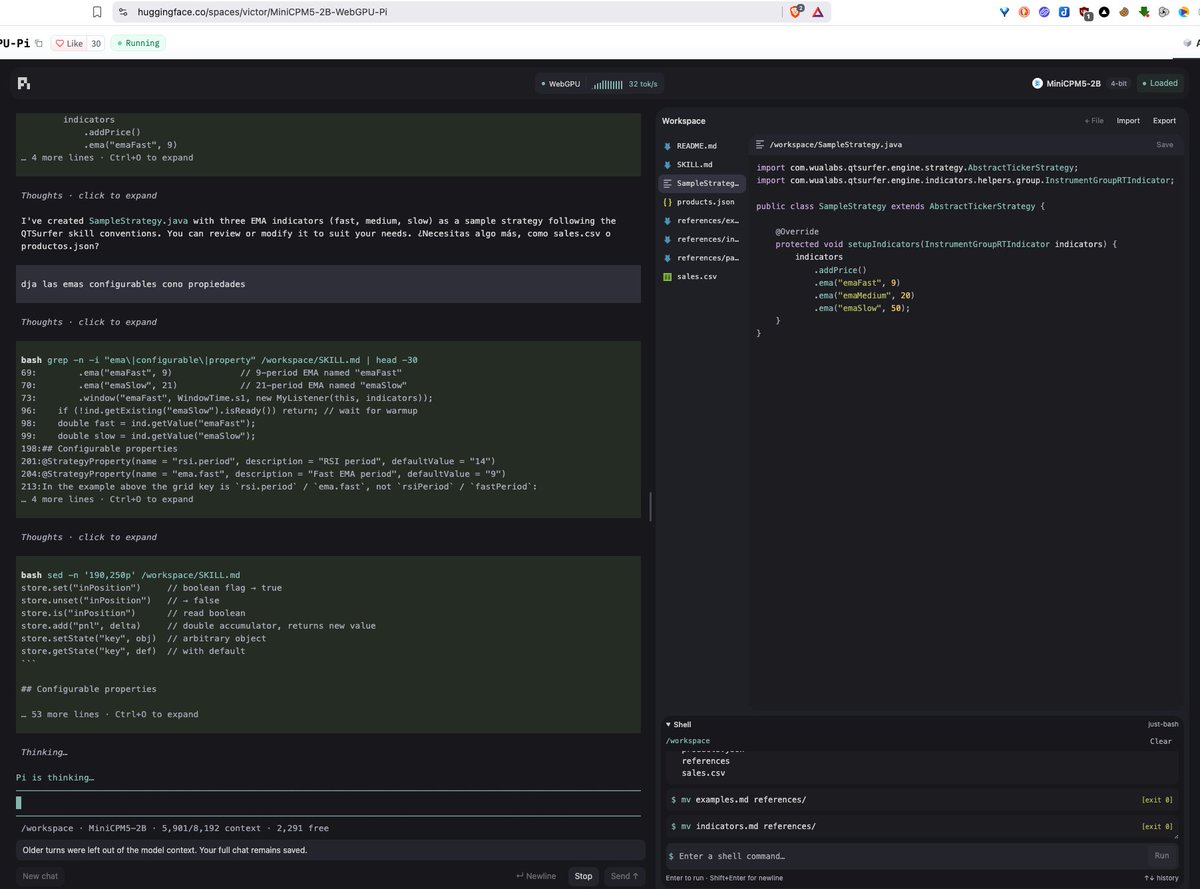Stop the generation
Image resolution: width=1200 pixels, height=889 pixels.
click(x=583, y=876)
